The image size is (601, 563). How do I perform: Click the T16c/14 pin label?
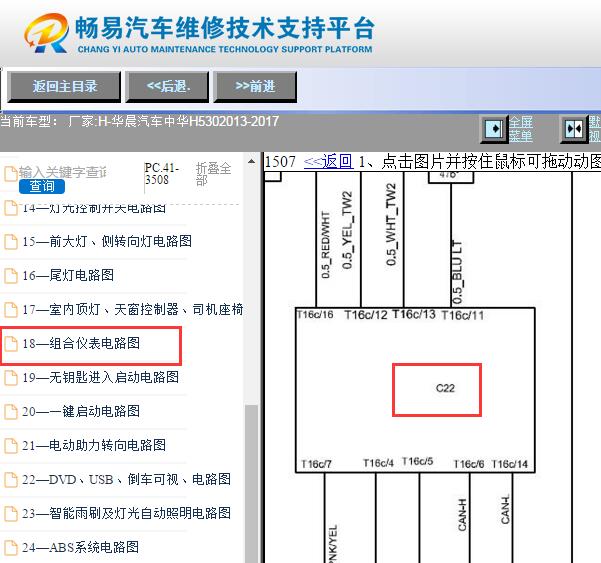click(x=510, y=464)
